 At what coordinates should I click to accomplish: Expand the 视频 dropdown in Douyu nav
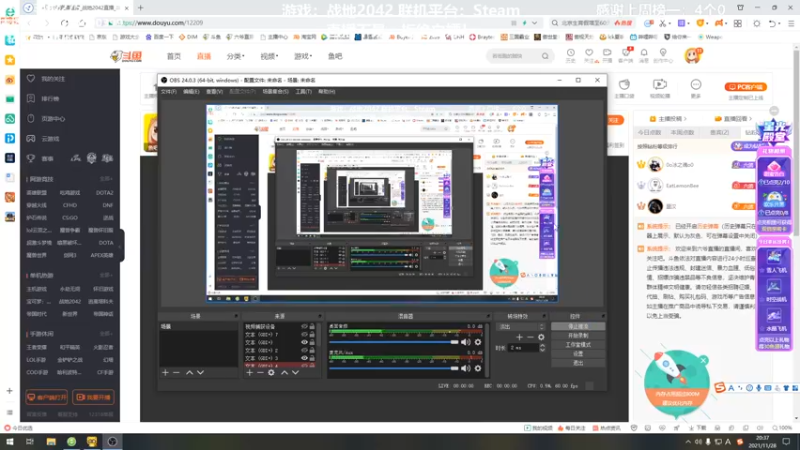pyautogui.click(x=269, y=56)
